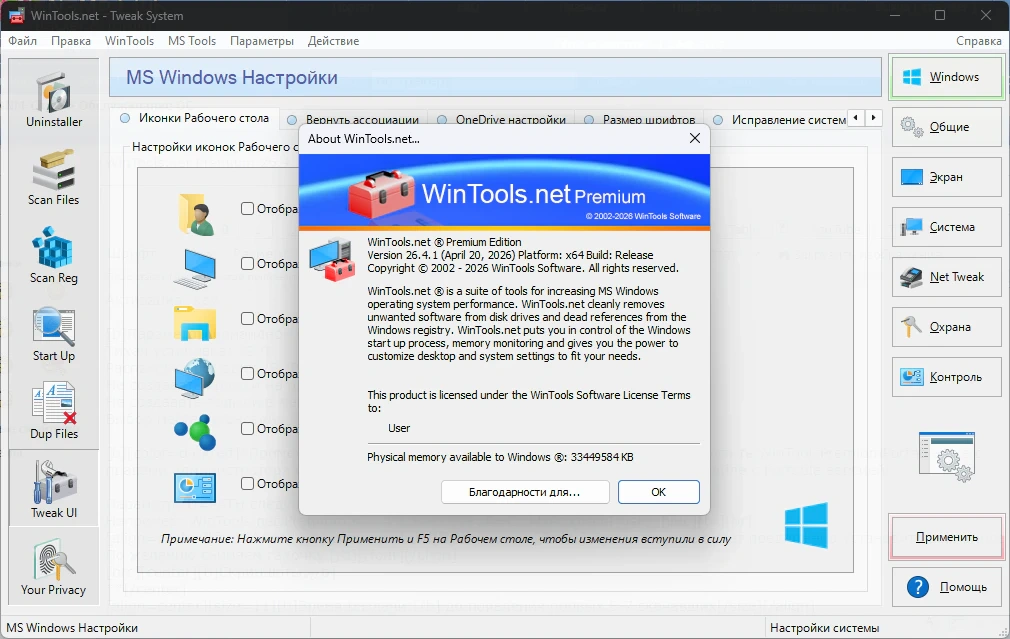The image size is (1010, 639).
Task: Open the Система settings section
Action: click(946, 227)
